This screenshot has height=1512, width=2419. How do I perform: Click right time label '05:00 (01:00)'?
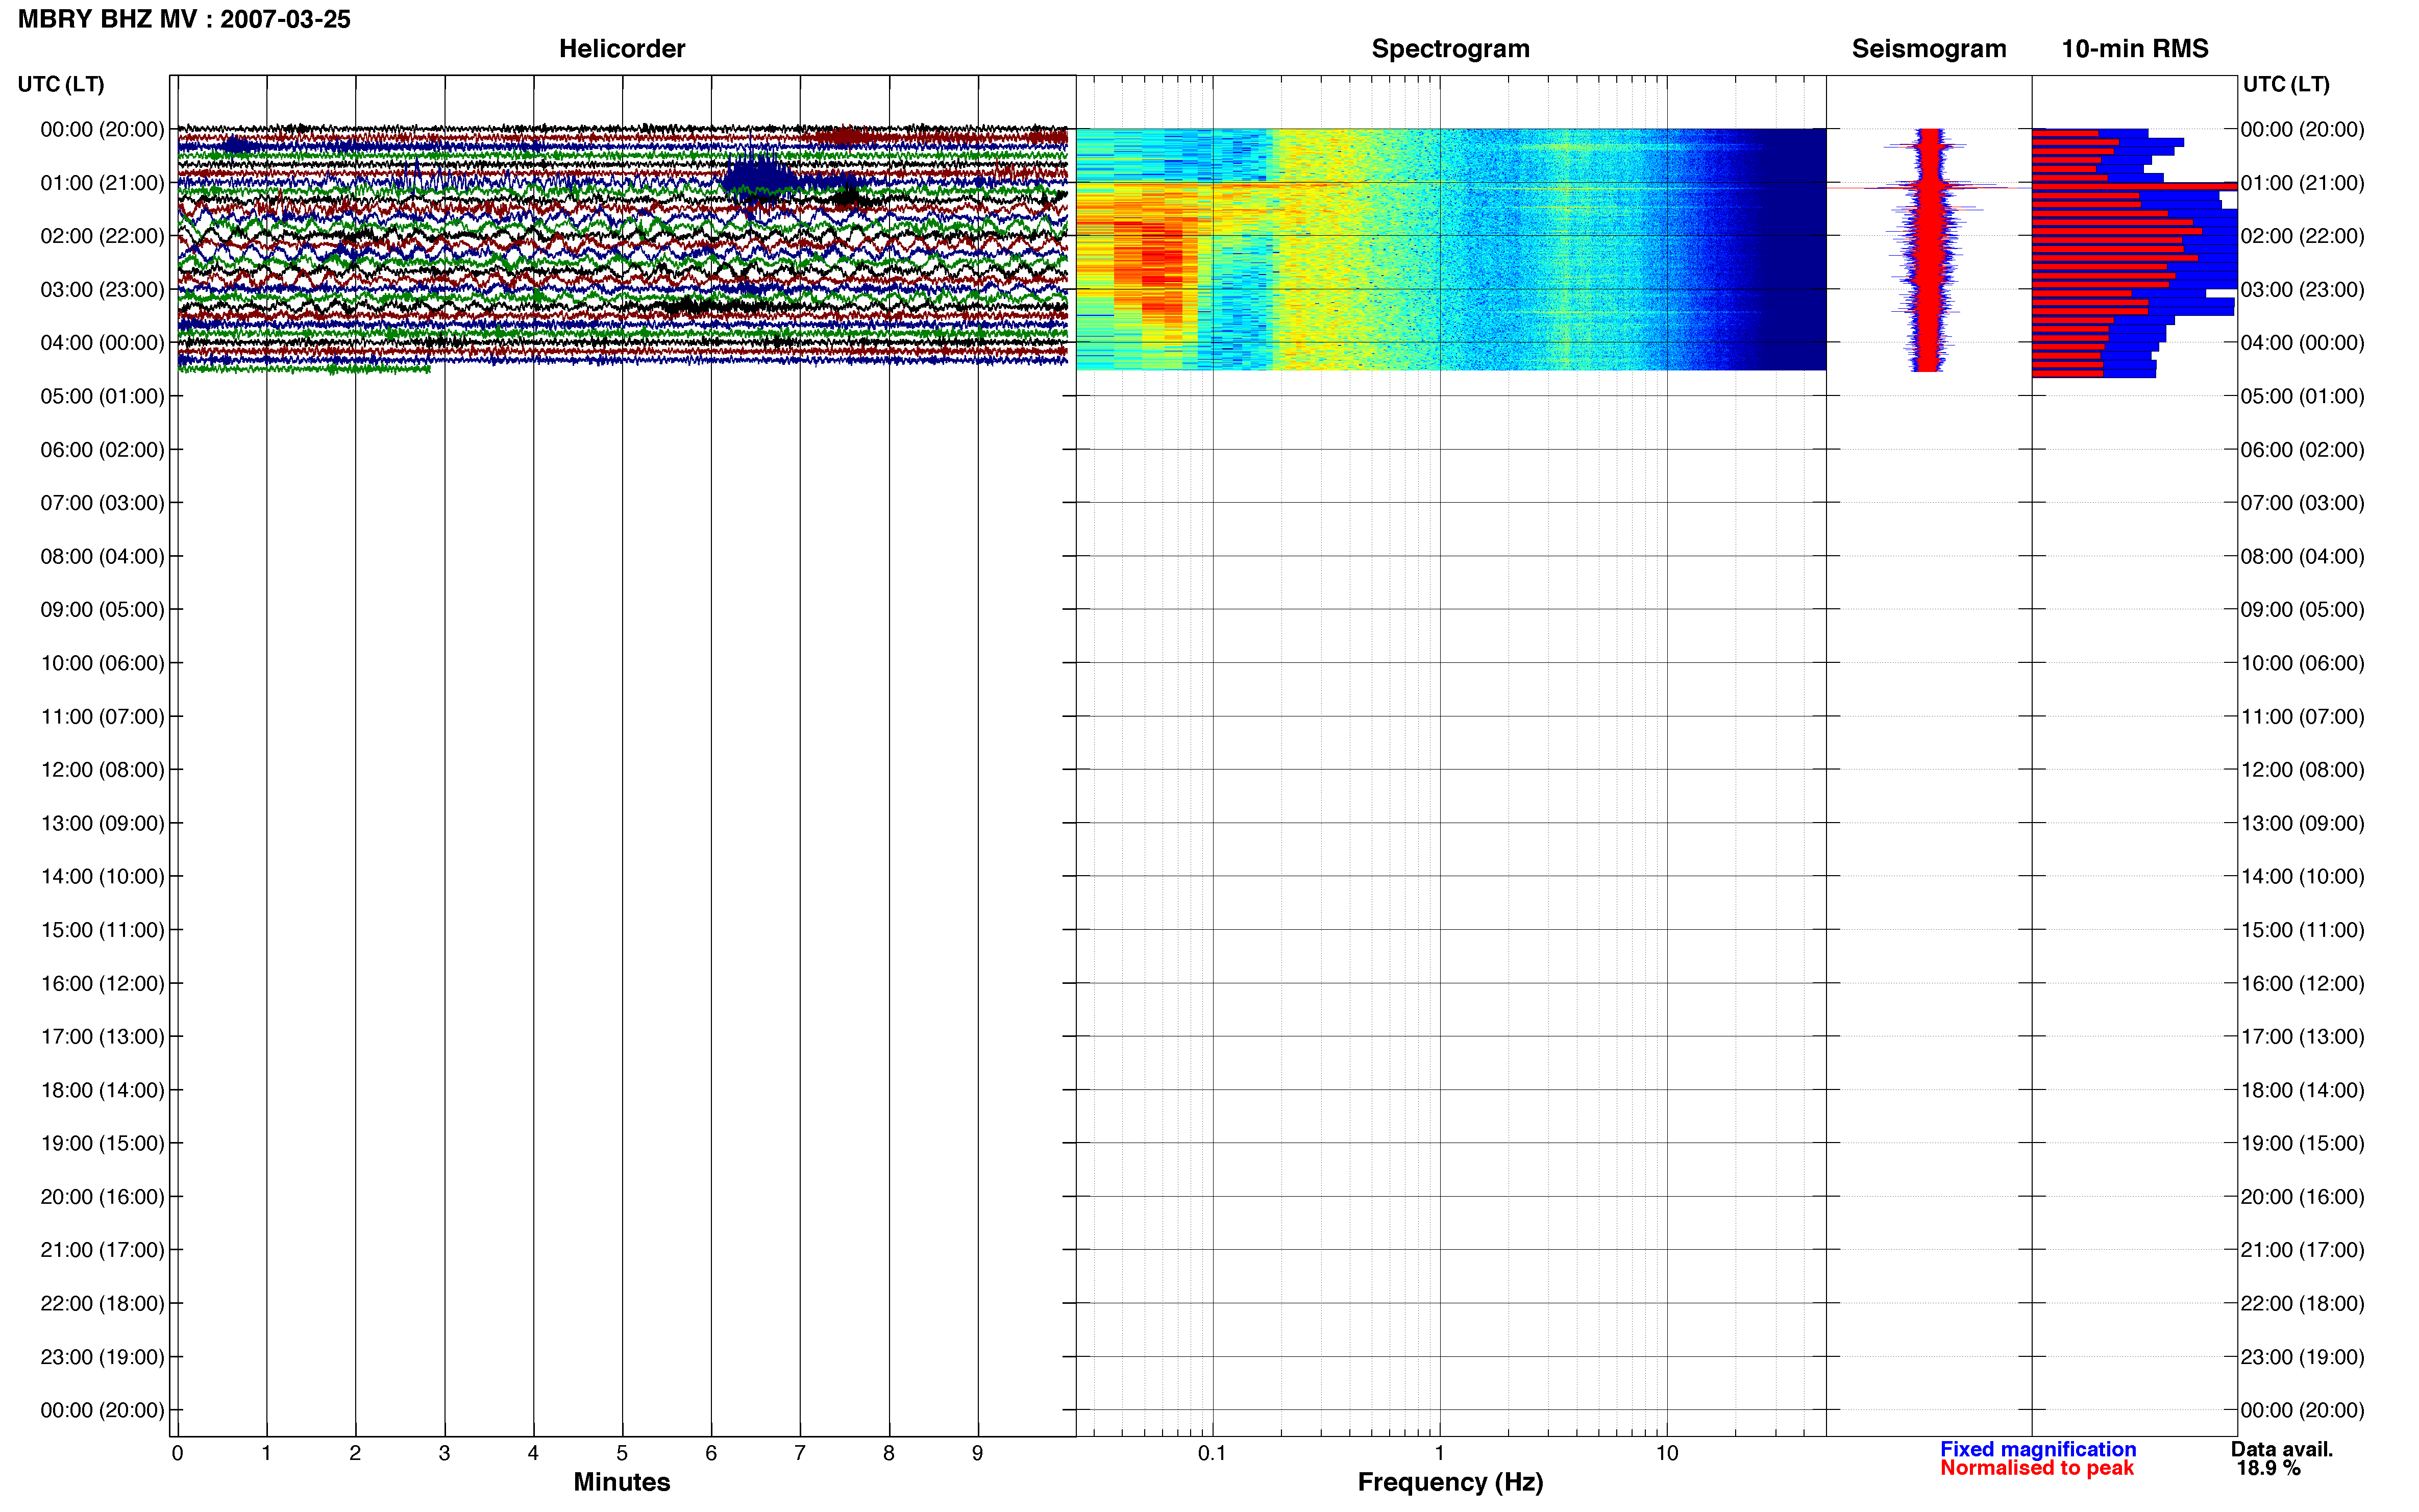[x=2302, y=396]
